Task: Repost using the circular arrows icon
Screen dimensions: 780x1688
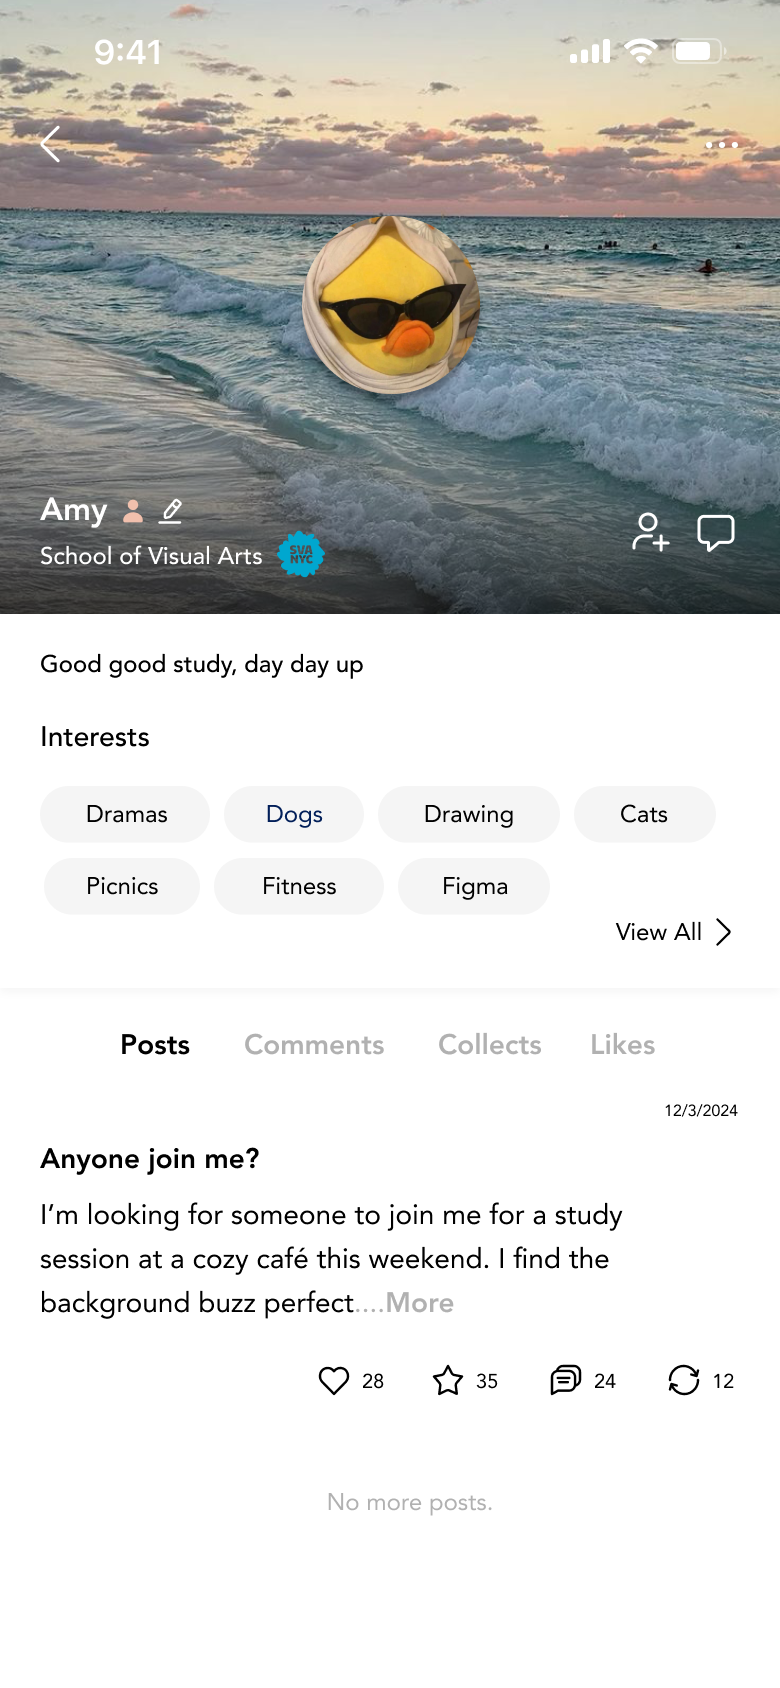Action: (684, 1381)
